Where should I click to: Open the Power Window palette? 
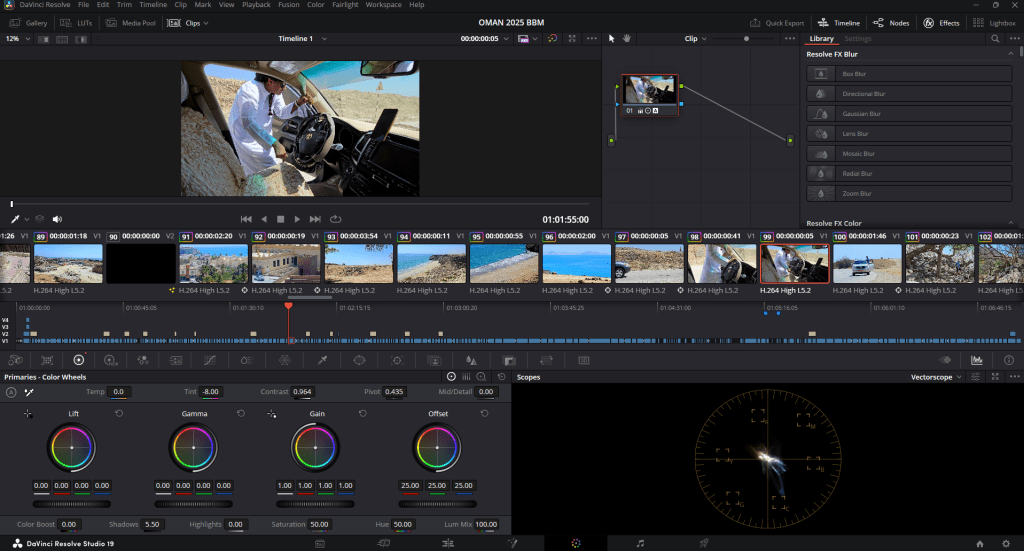tap(359, 360)
